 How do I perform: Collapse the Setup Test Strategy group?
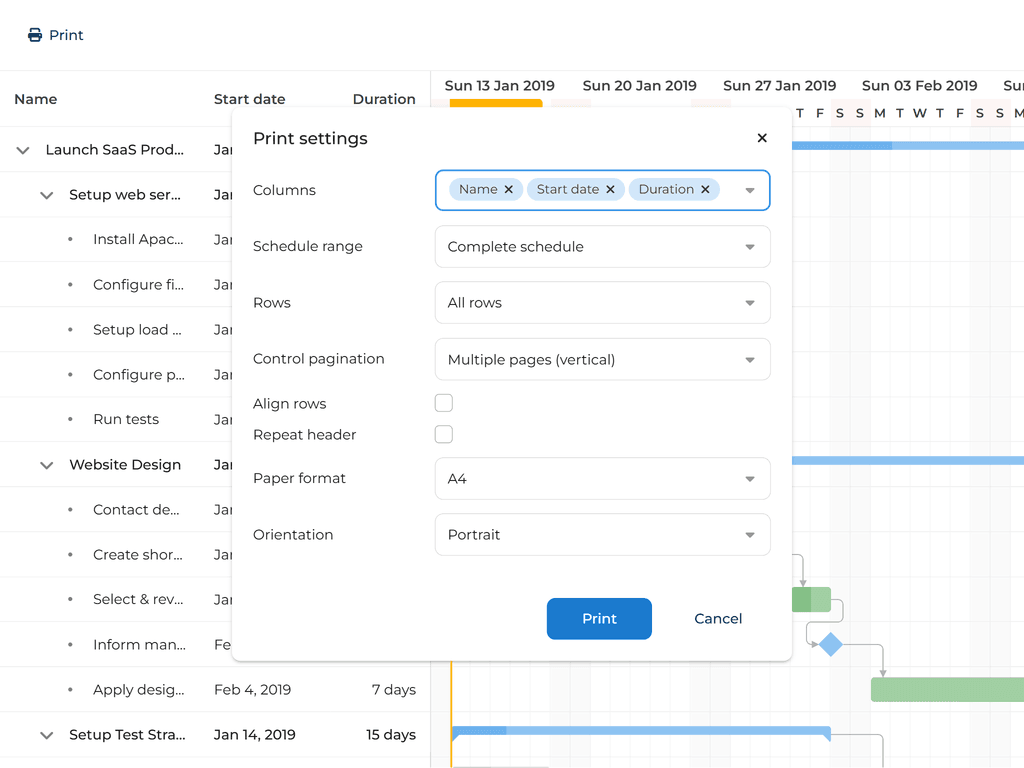coord(47,735)
